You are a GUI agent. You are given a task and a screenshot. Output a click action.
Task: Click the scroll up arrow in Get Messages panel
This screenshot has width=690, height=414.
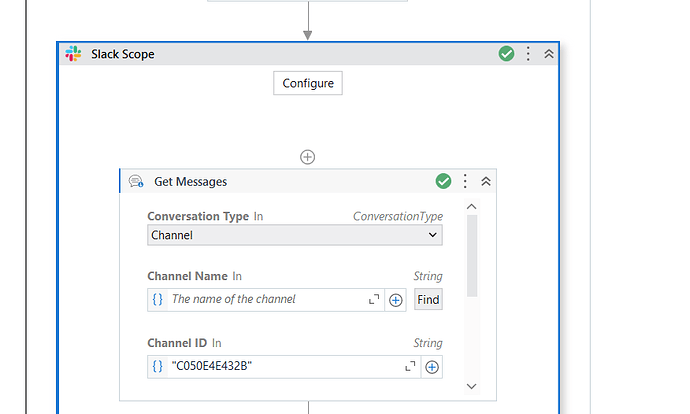471,206
